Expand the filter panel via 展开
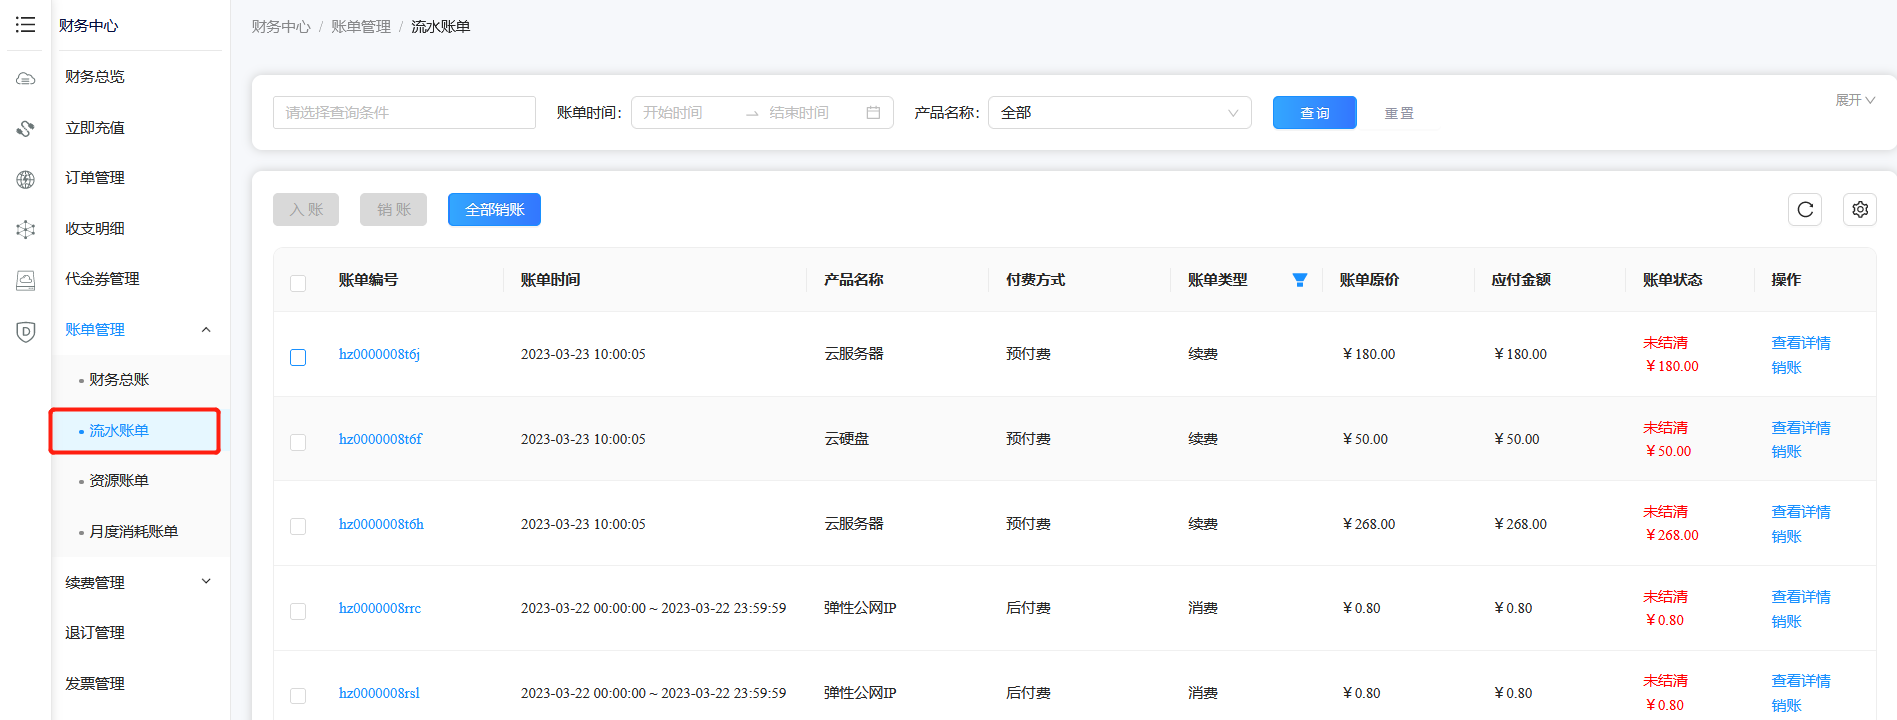This screenshot has width=1897, height=720. 1855,100
